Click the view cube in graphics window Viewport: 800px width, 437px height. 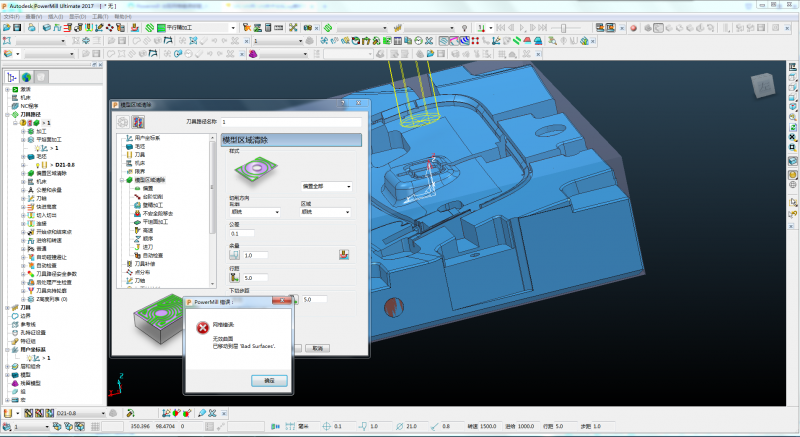point(763,86)
